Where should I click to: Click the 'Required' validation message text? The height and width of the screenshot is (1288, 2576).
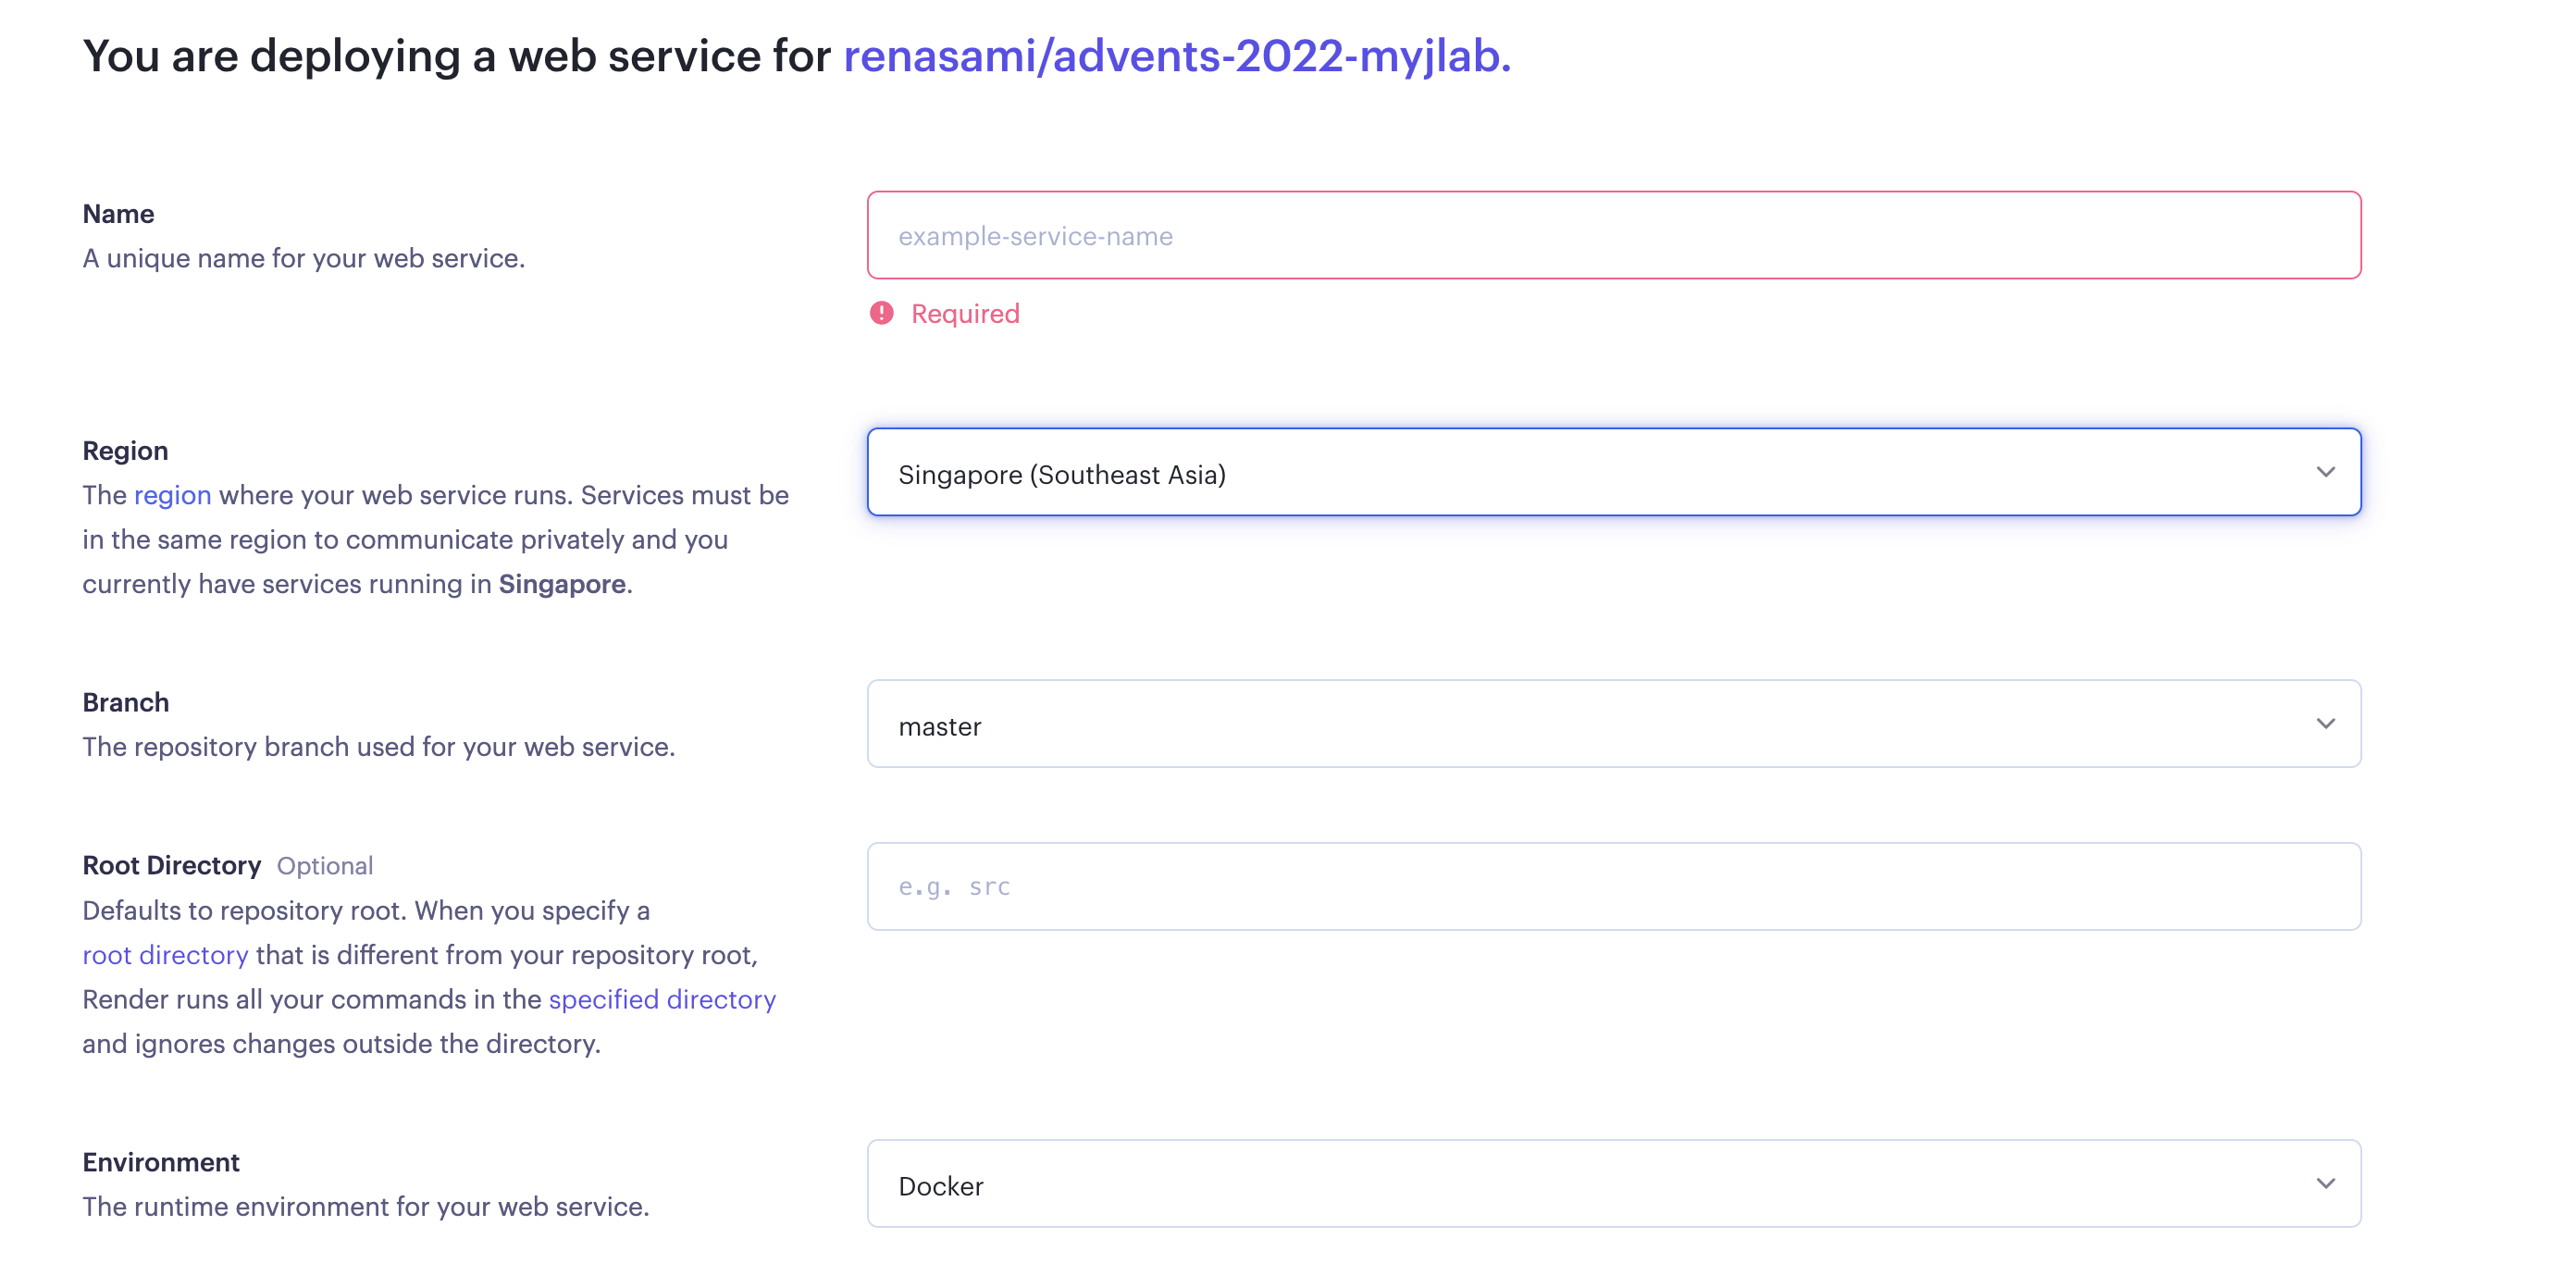(x=964, y=314)
